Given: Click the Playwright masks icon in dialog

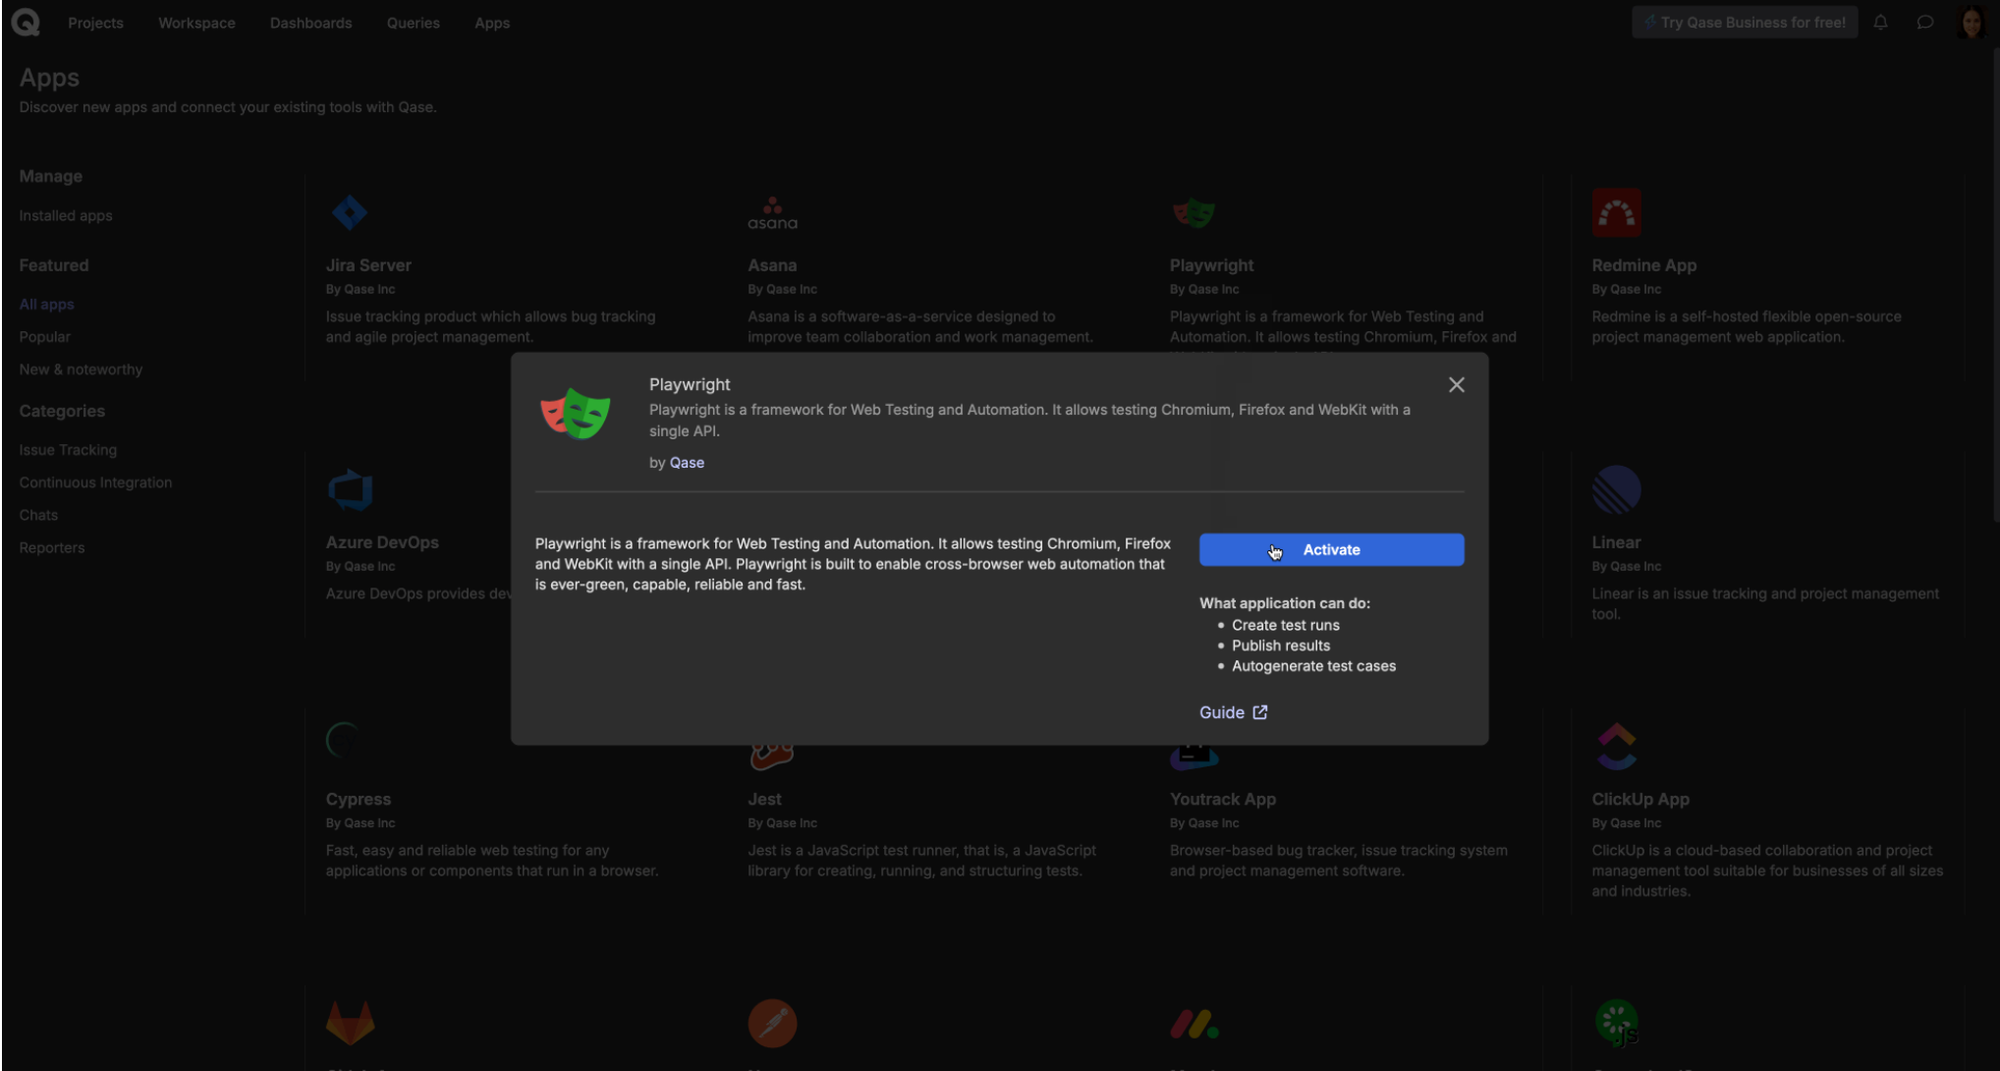Looking at the screenshot, I should pyautogui.click(x=575, y=413).
